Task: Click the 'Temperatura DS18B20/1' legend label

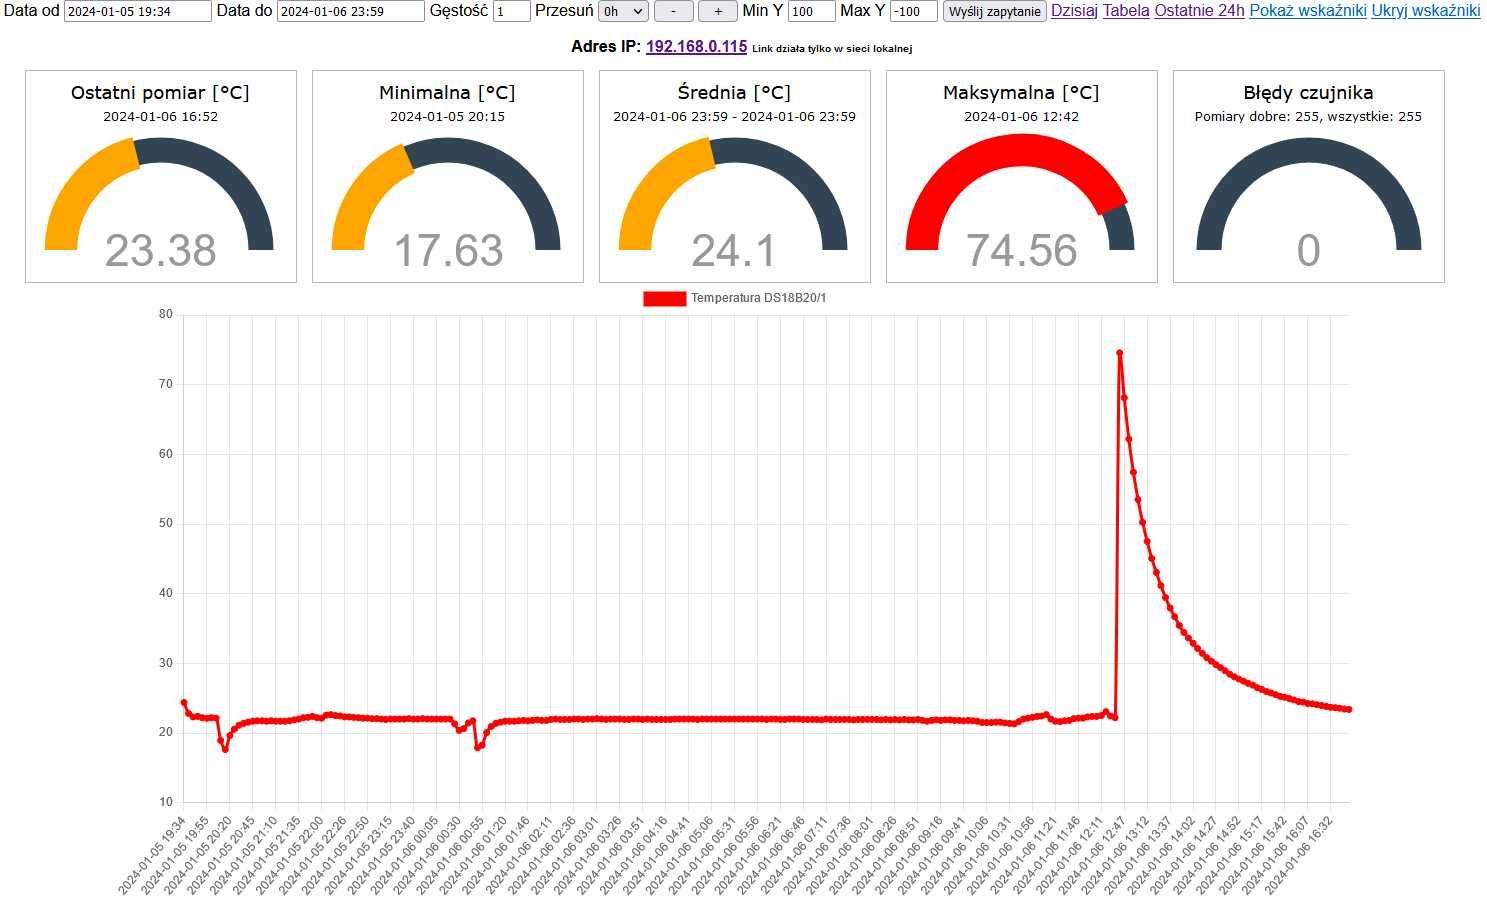Action: (x=758, y=298)
